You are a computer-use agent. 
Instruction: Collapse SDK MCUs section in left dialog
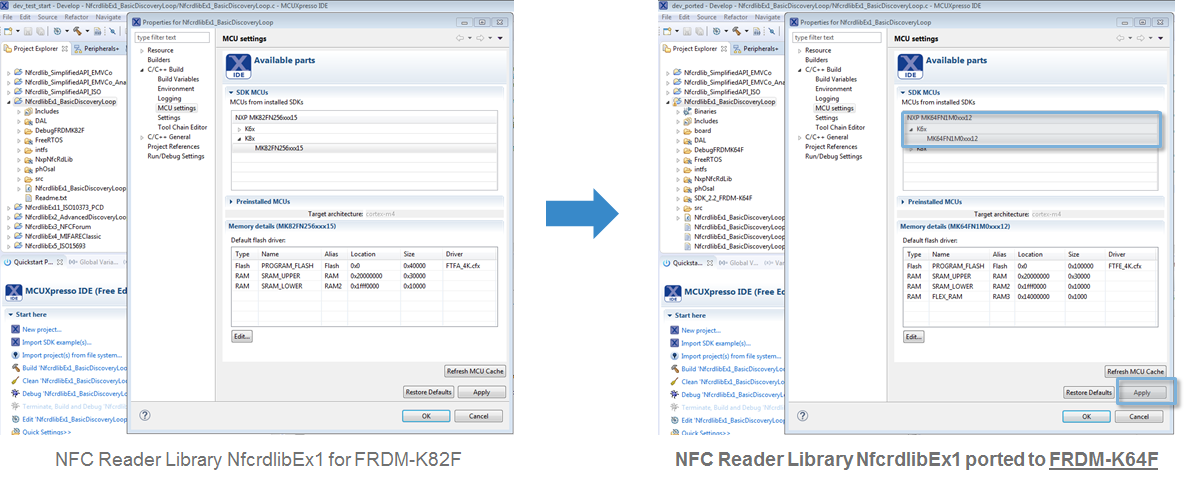(x=230, y=92)
